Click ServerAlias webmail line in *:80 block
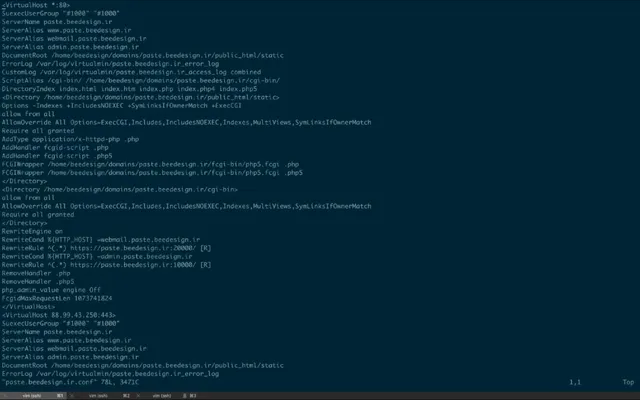This screenshot has width=640, height=400. tap(74, 39)
